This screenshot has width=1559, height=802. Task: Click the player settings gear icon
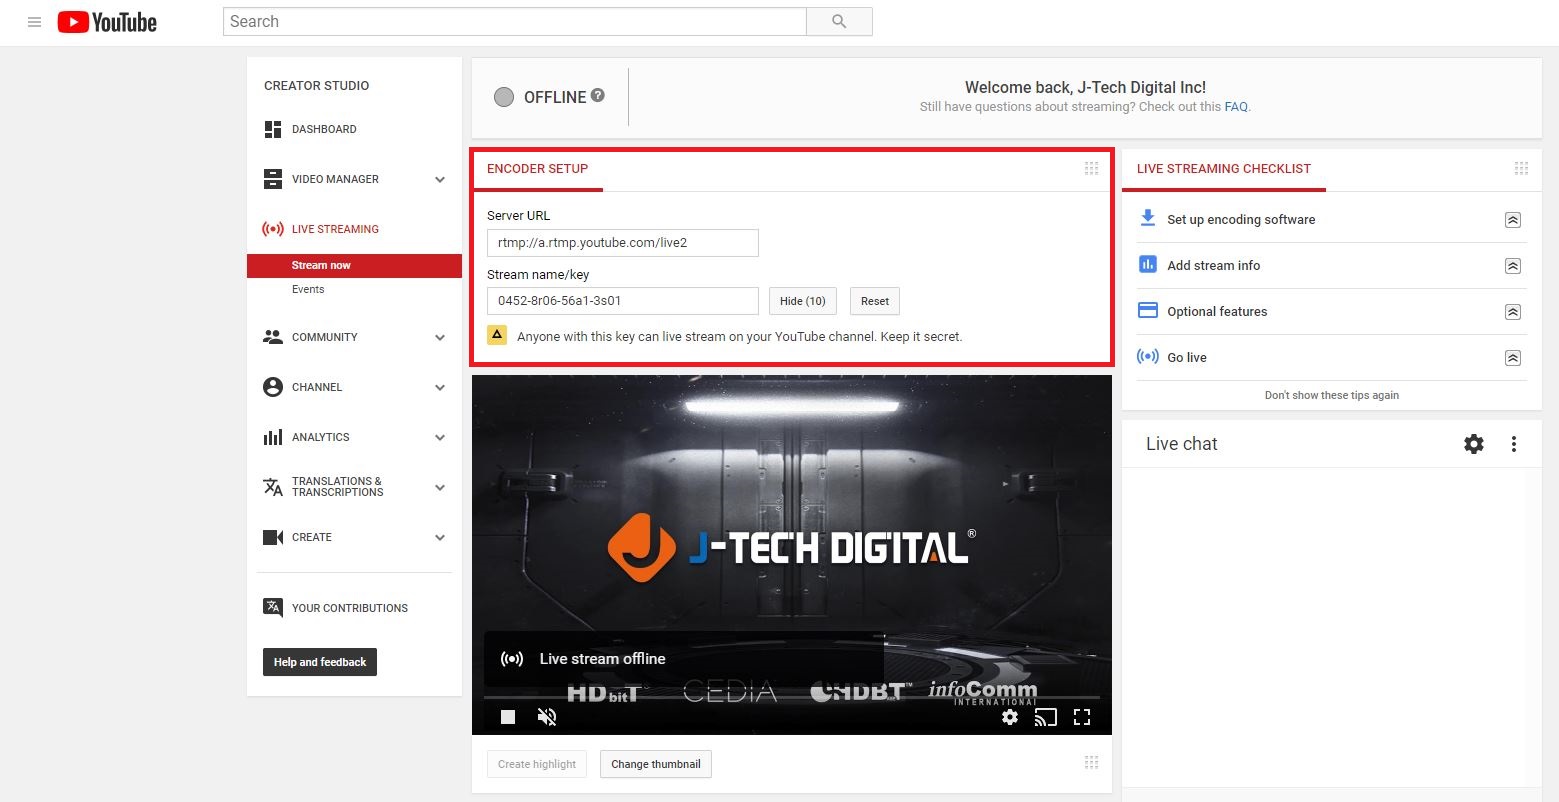point(1010,717)
